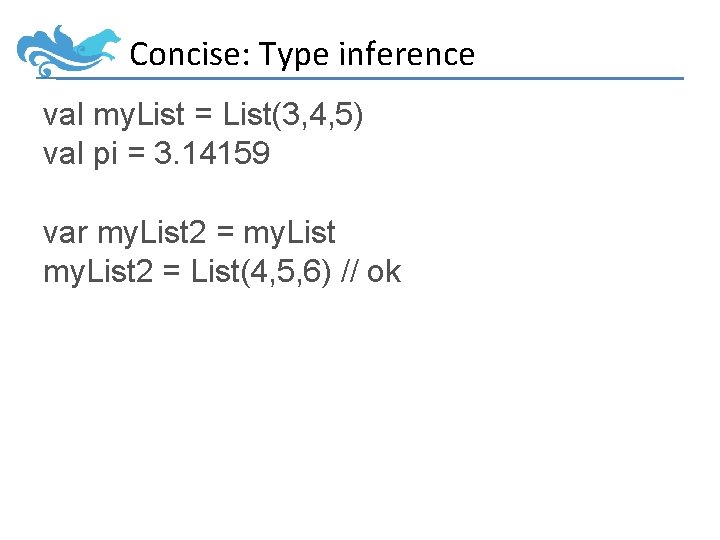
Task: Select the "List(4,5,6)" expression
Action: [x=263, y=271]
